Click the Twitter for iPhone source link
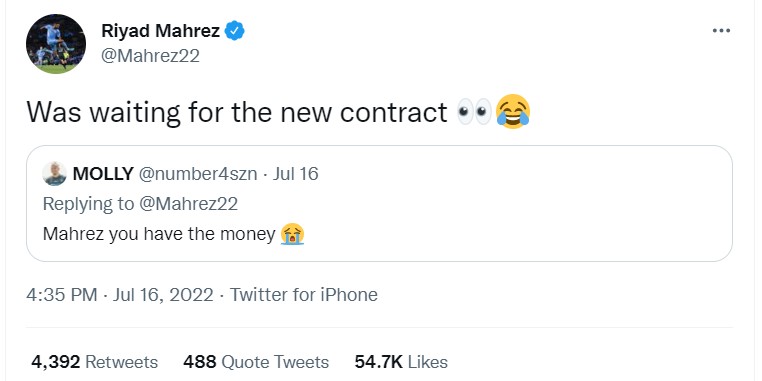The width and height of the screenshot is (762, 381). point(303,294)
